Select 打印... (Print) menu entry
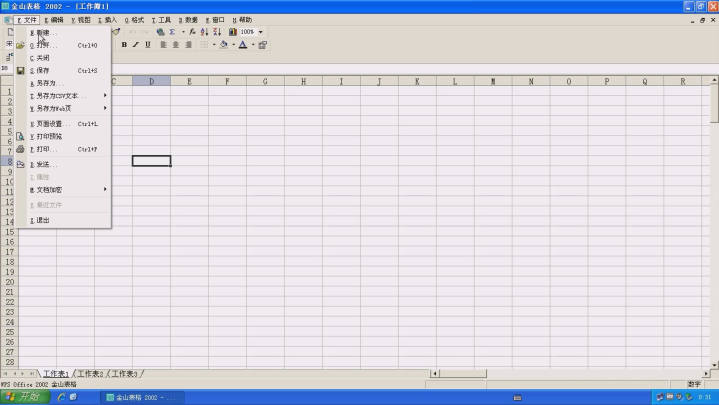 click(x=63, y=149)
